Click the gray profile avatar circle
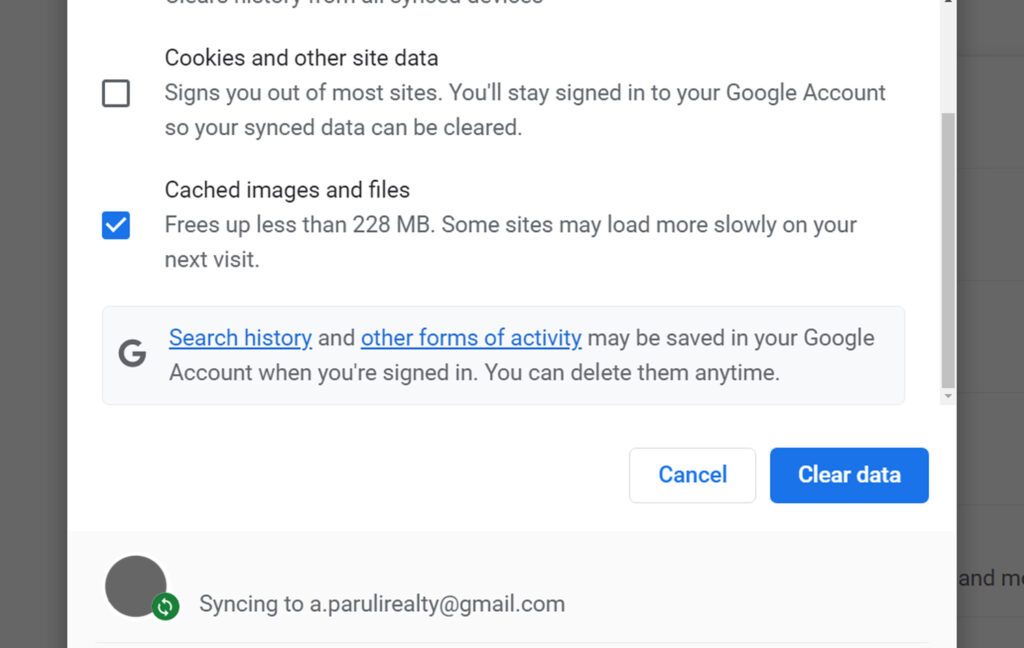 [135, 586]
